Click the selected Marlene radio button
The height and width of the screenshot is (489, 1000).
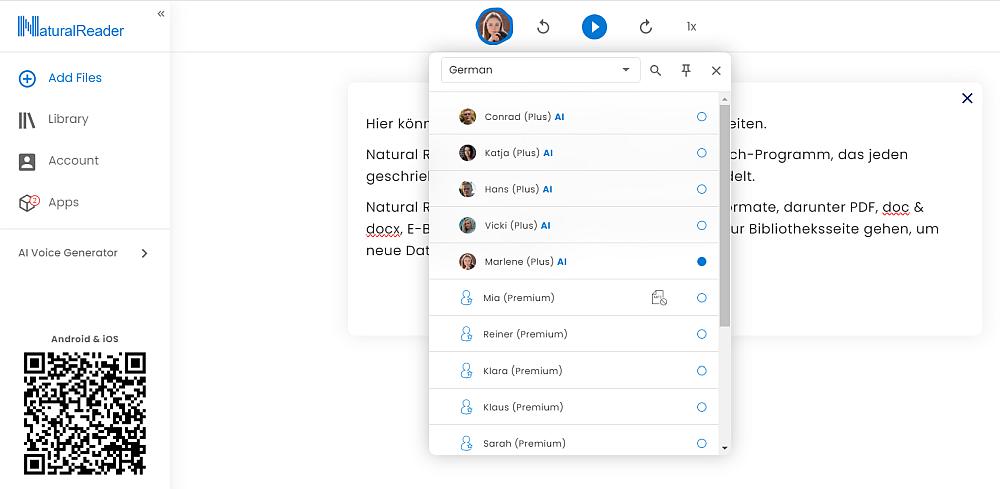(702, 262)
